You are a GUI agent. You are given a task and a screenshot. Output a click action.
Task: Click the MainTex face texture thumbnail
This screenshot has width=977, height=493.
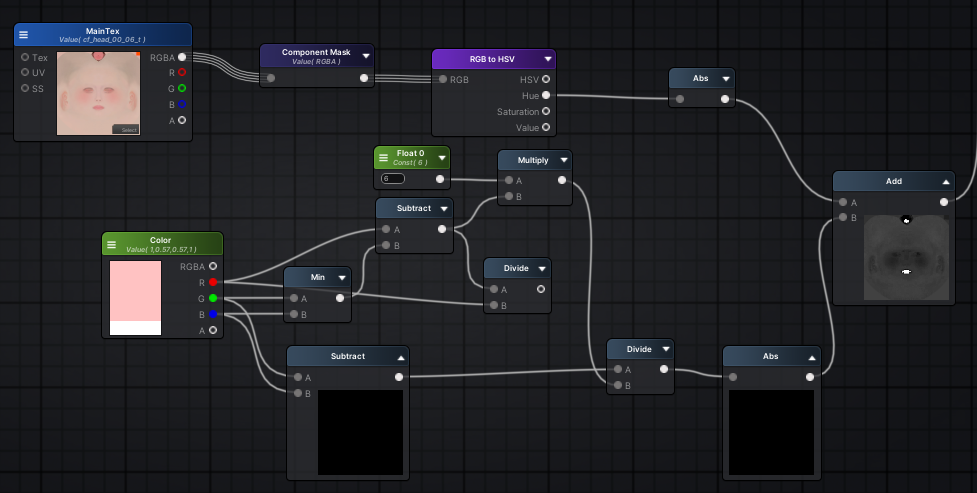click(98, 93)
